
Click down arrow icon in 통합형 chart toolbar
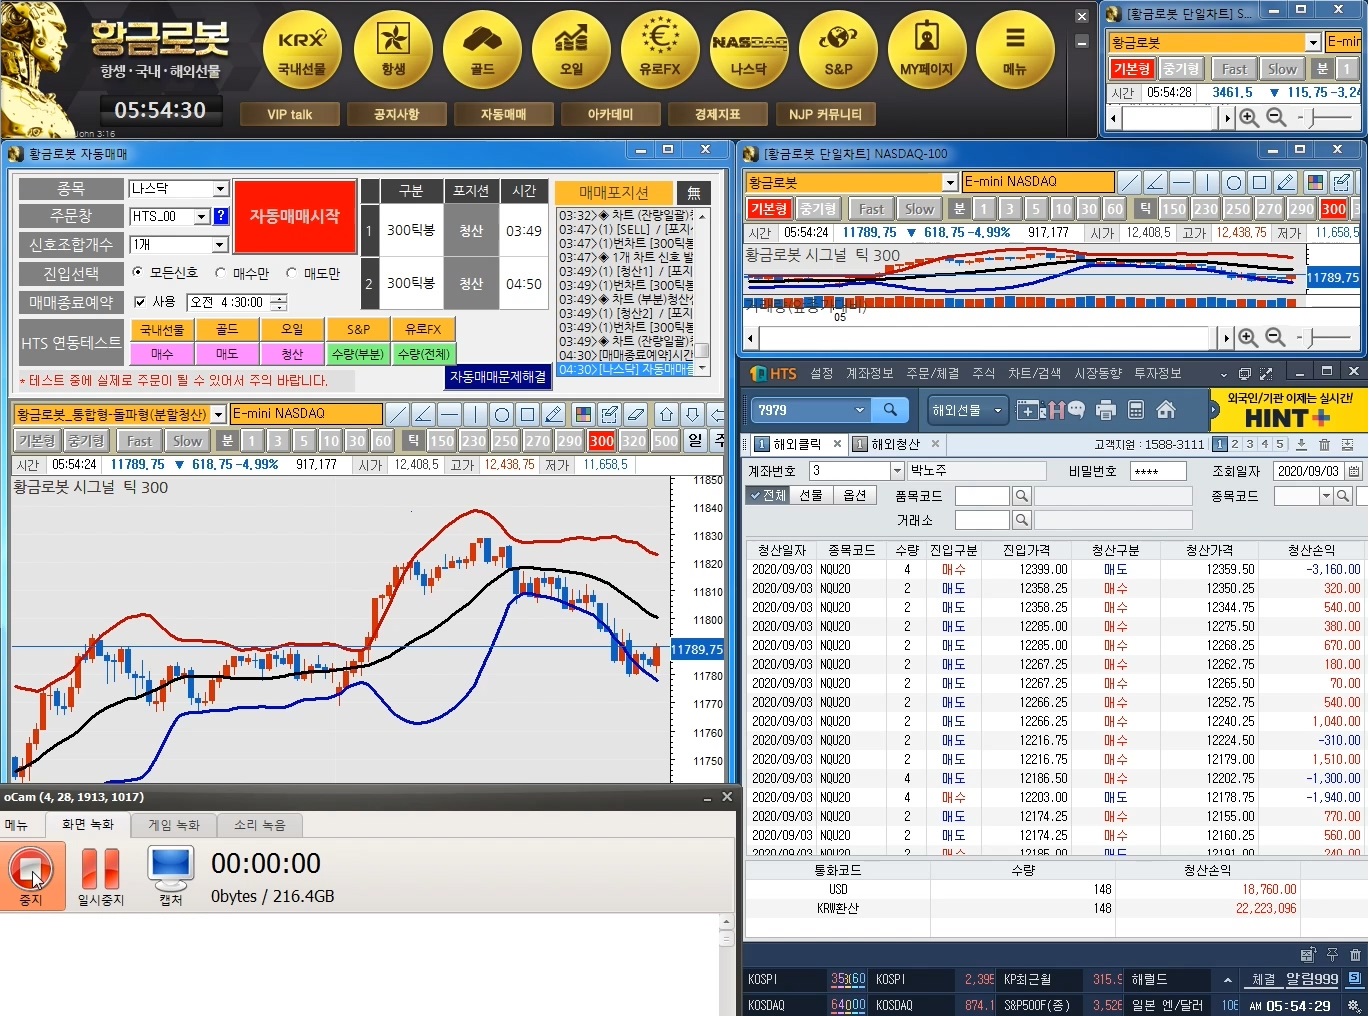coord(693,414)
